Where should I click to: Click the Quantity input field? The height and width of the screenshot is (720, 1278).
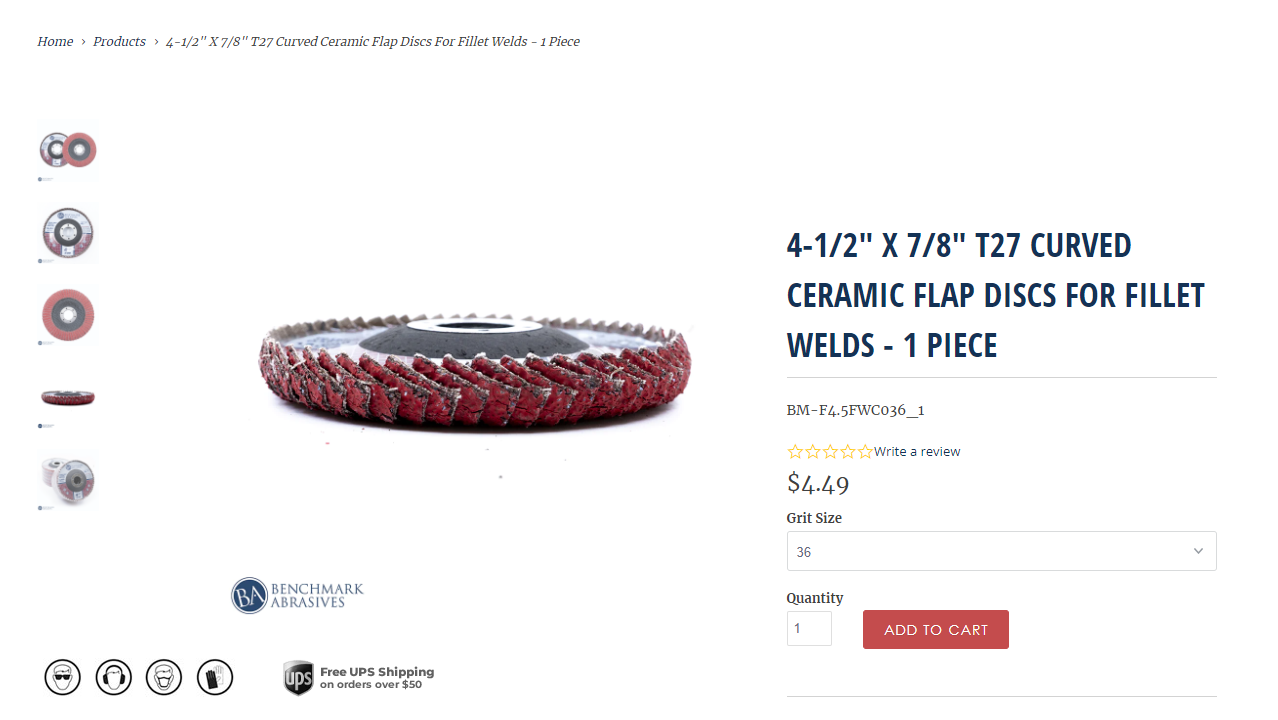(x=809, y=629)
